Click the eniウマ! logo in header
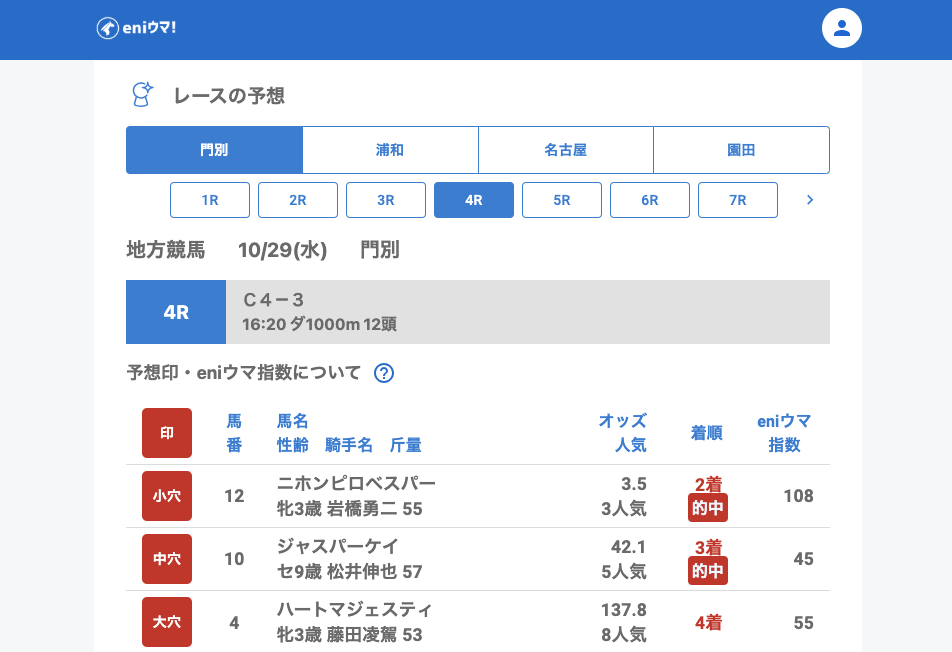This screenshot has height=652, width=952. point(136,28)
